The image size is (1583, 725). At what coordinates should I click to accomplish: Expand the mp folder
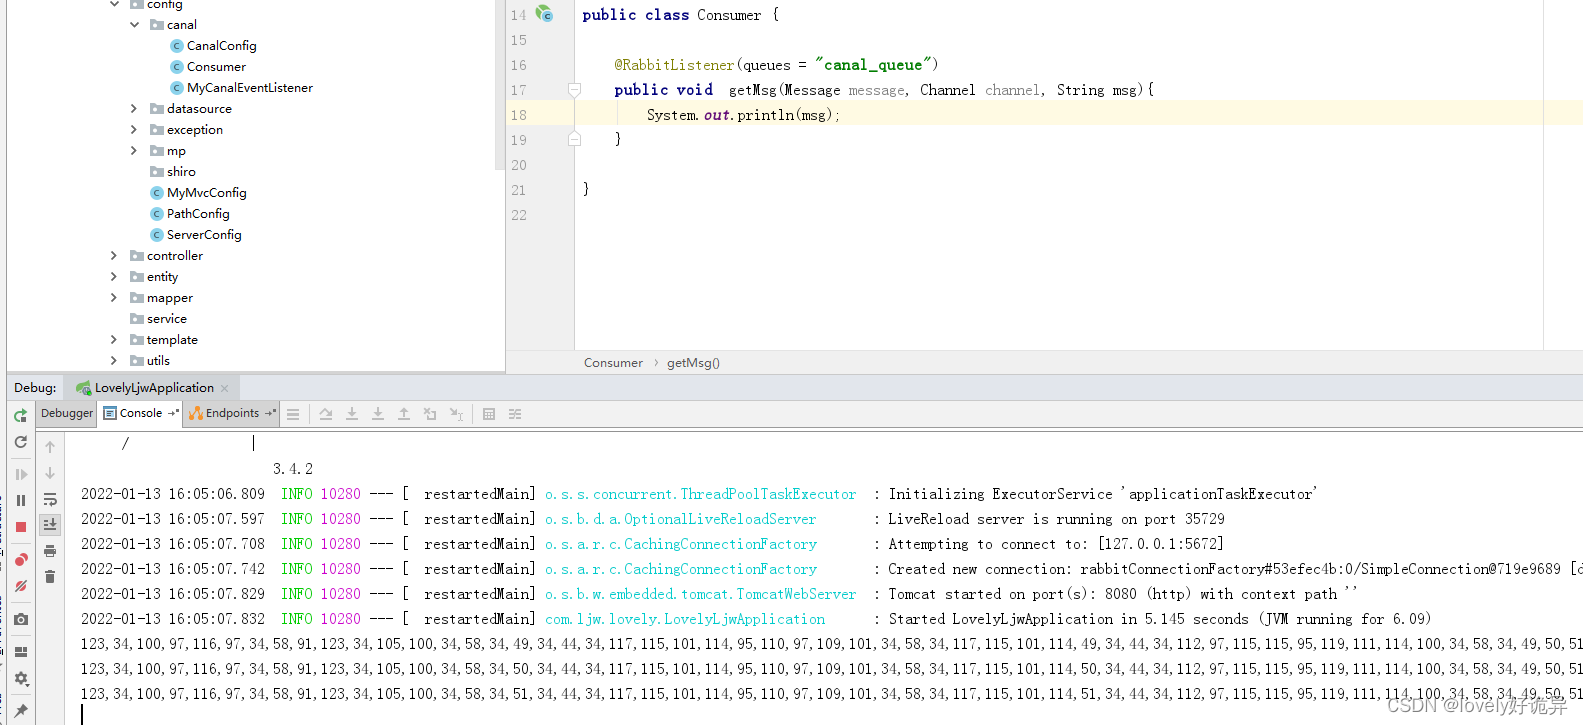coord(134,151)
